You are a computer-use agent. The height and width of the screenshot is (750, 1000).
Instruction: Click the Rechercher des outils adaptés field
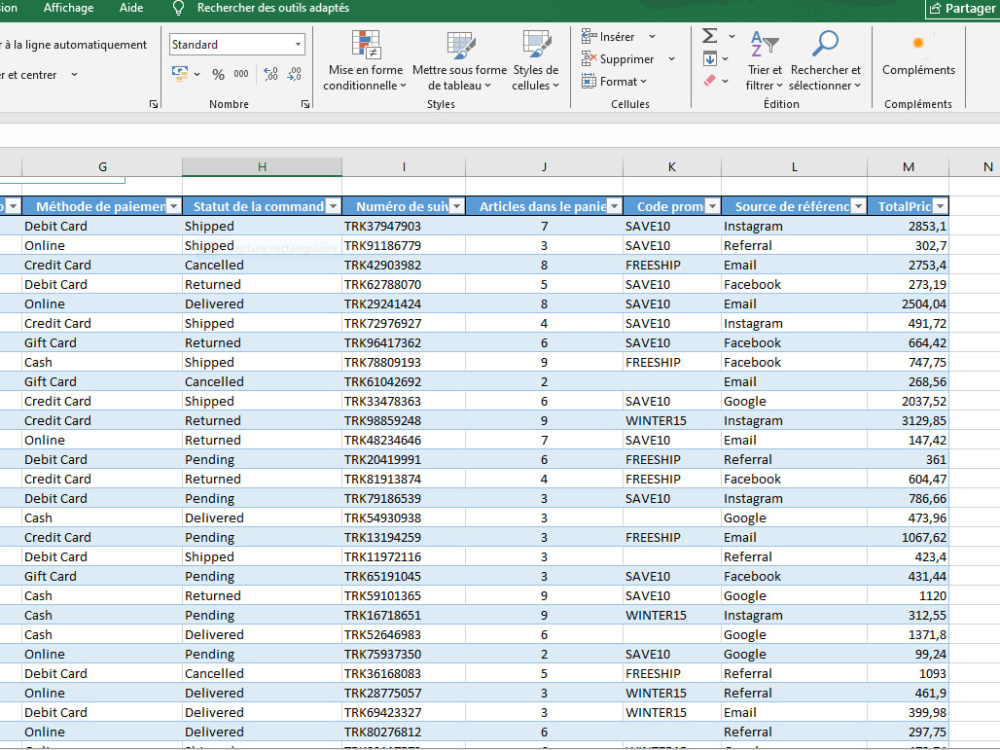click(x=273, y=8)
